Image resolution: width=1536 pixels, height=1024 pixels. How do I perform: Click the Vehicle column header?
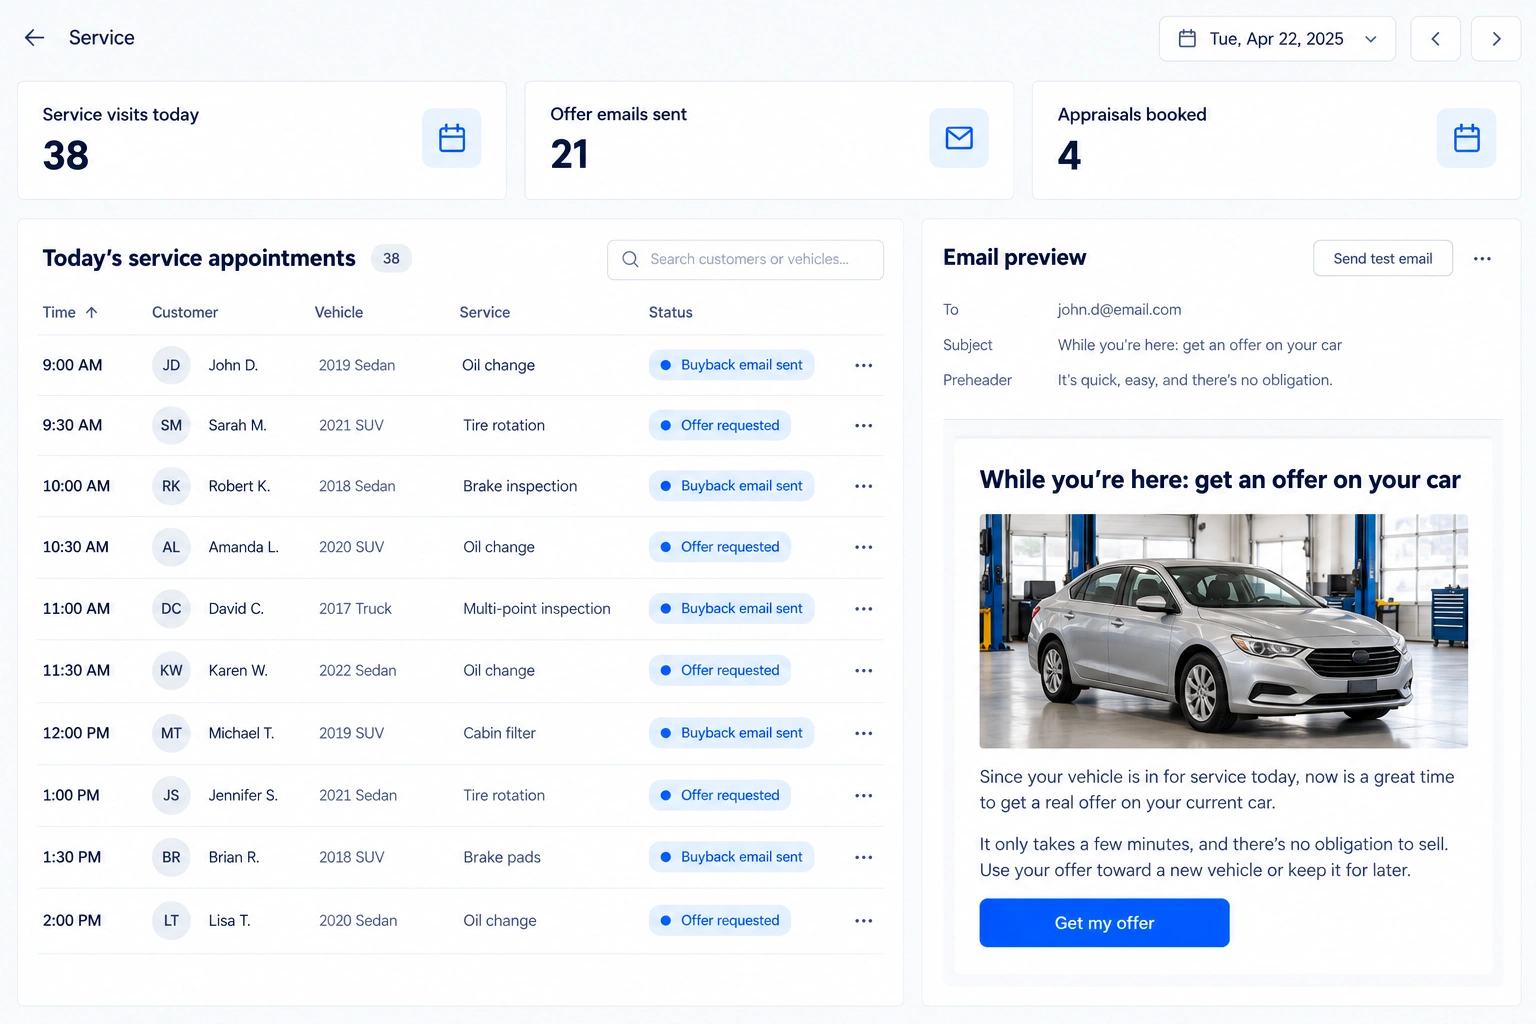339,312
